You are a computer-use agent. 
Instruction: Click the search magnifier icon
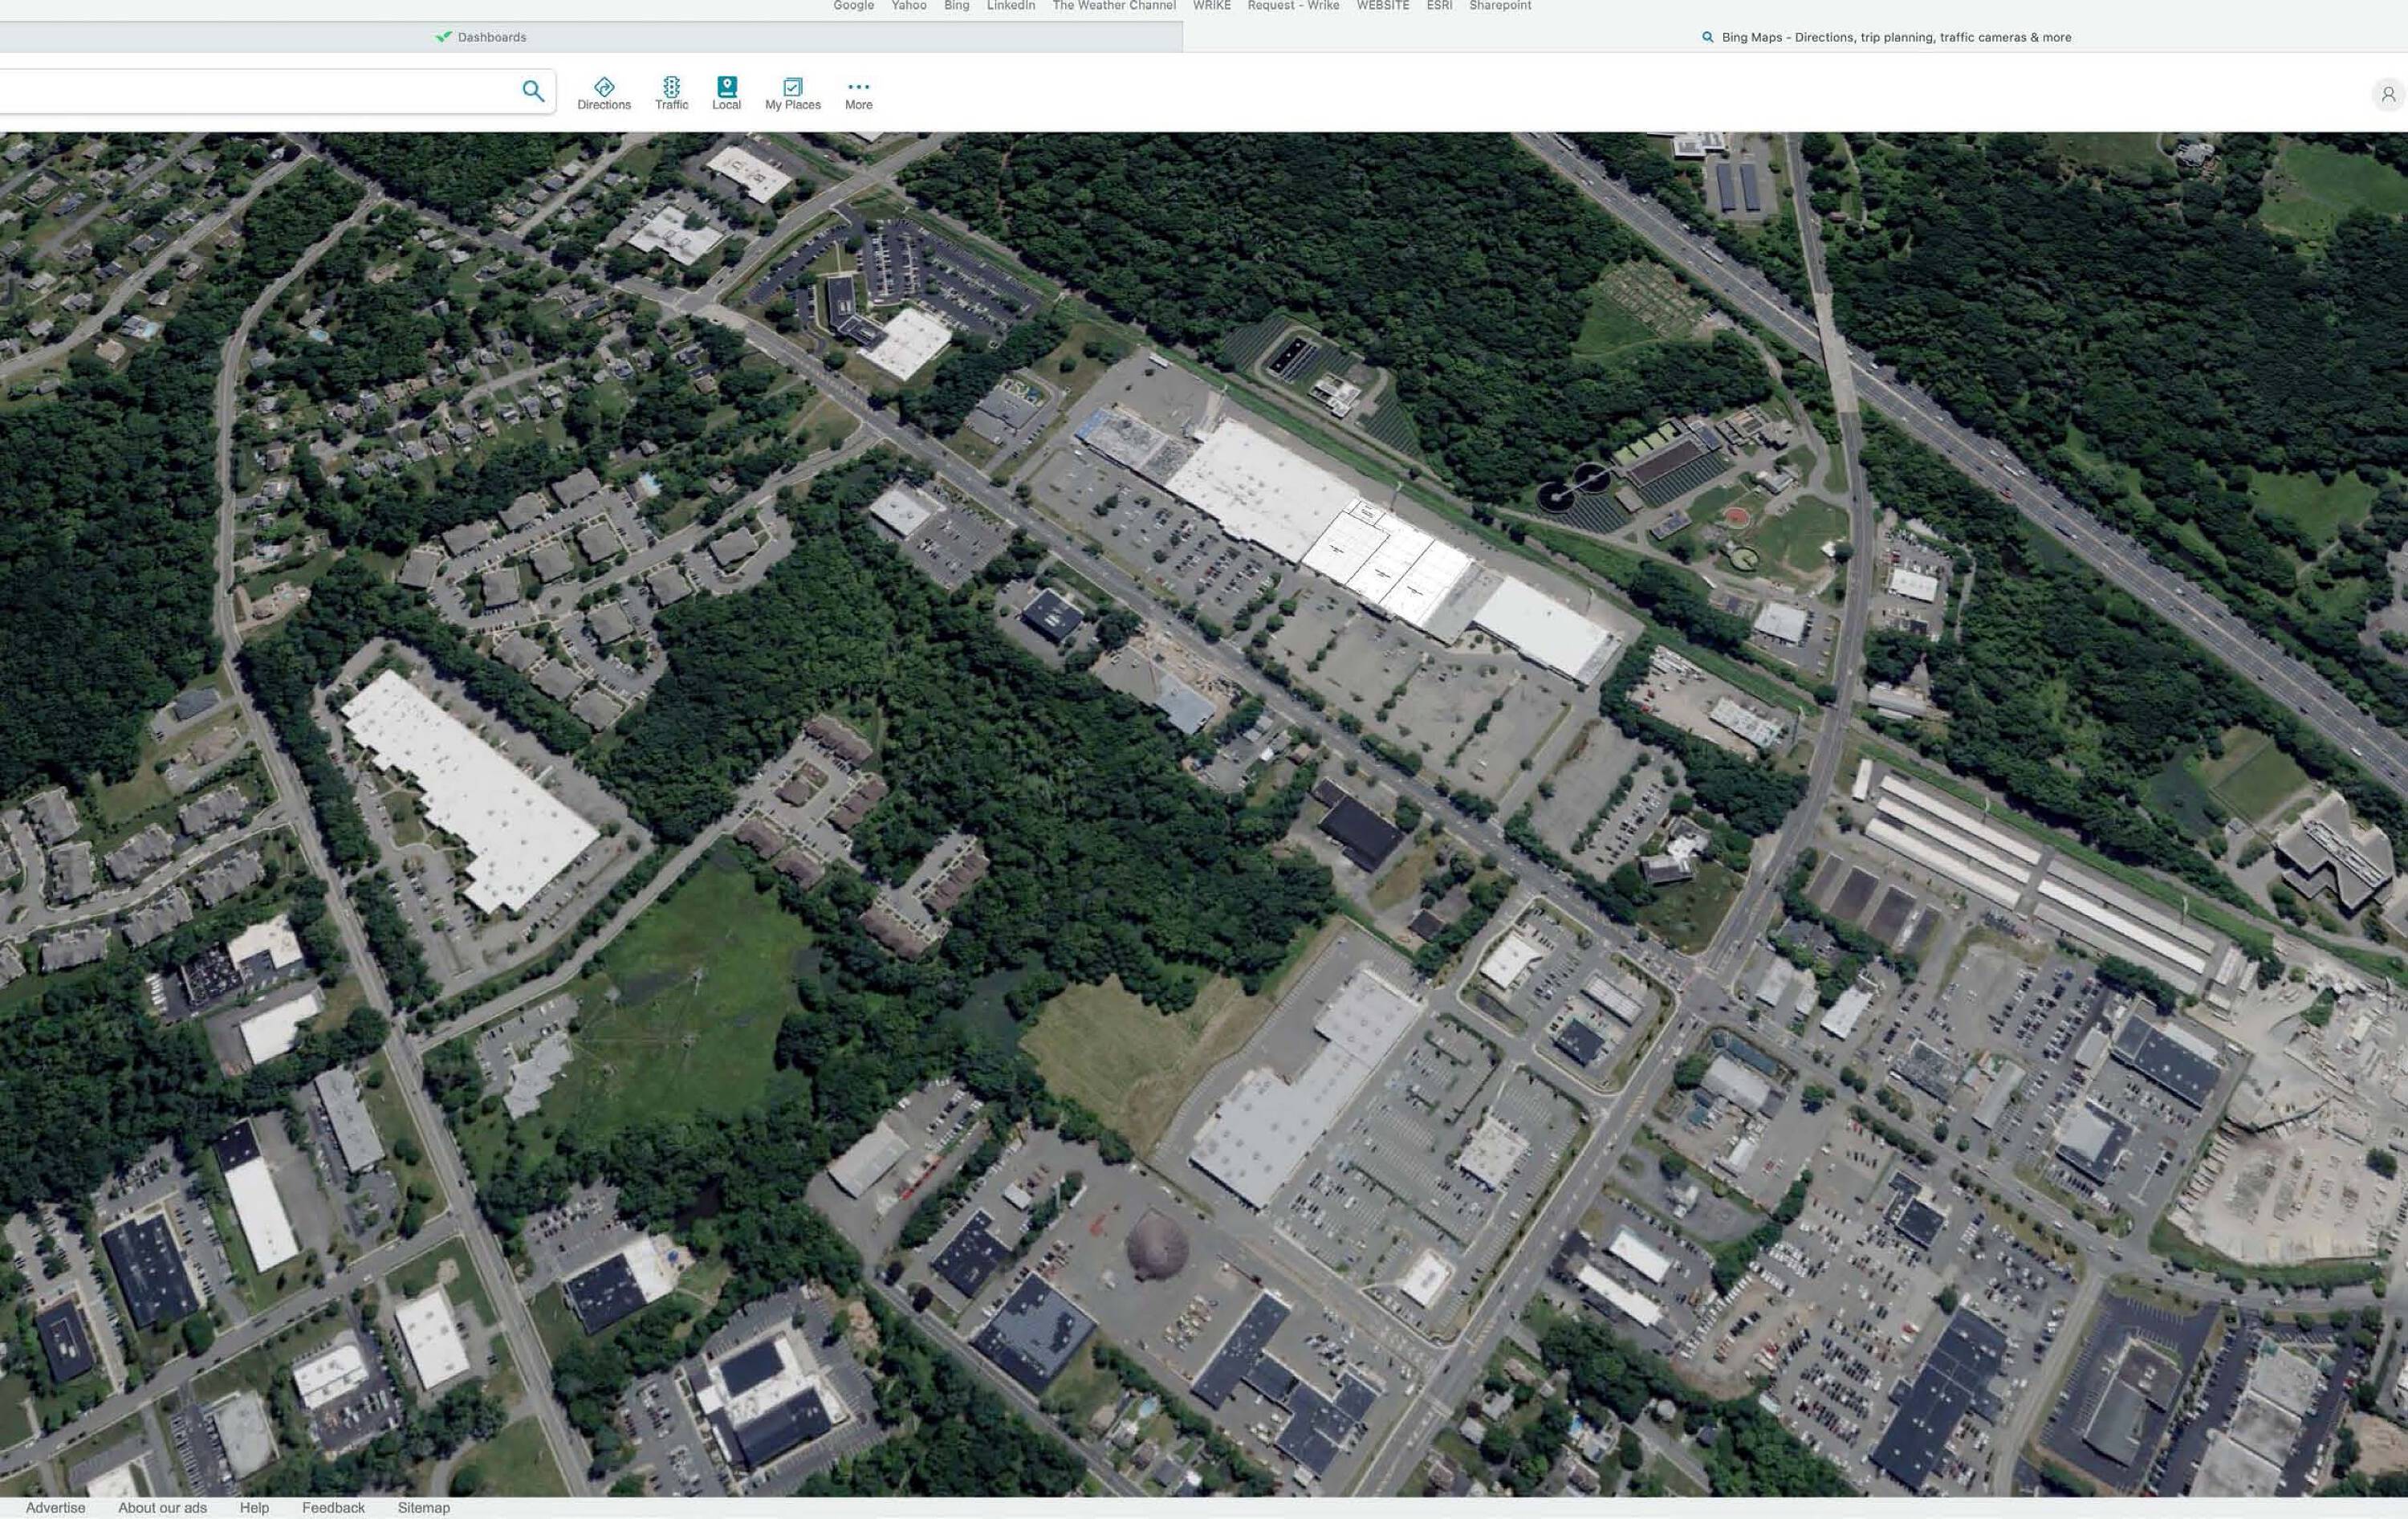coord(533,91)
